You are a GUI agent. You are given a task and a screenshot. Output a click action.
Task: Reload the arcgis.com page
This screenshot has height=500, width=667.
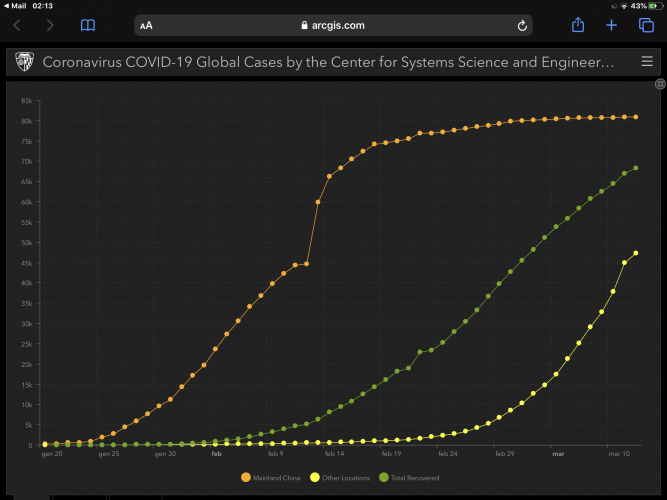click(x=521, y=25)
